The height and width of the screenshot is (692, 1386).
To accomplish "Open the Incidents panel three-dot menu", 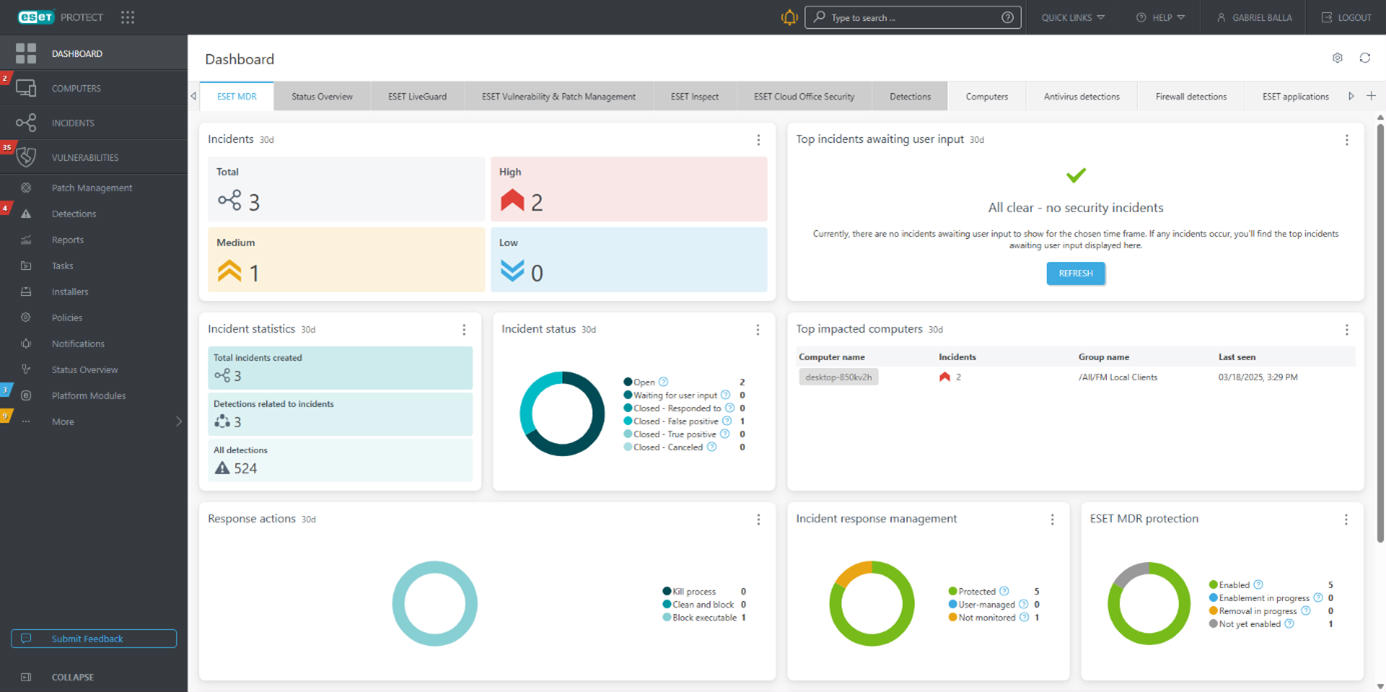I will [x=758, y=140].
